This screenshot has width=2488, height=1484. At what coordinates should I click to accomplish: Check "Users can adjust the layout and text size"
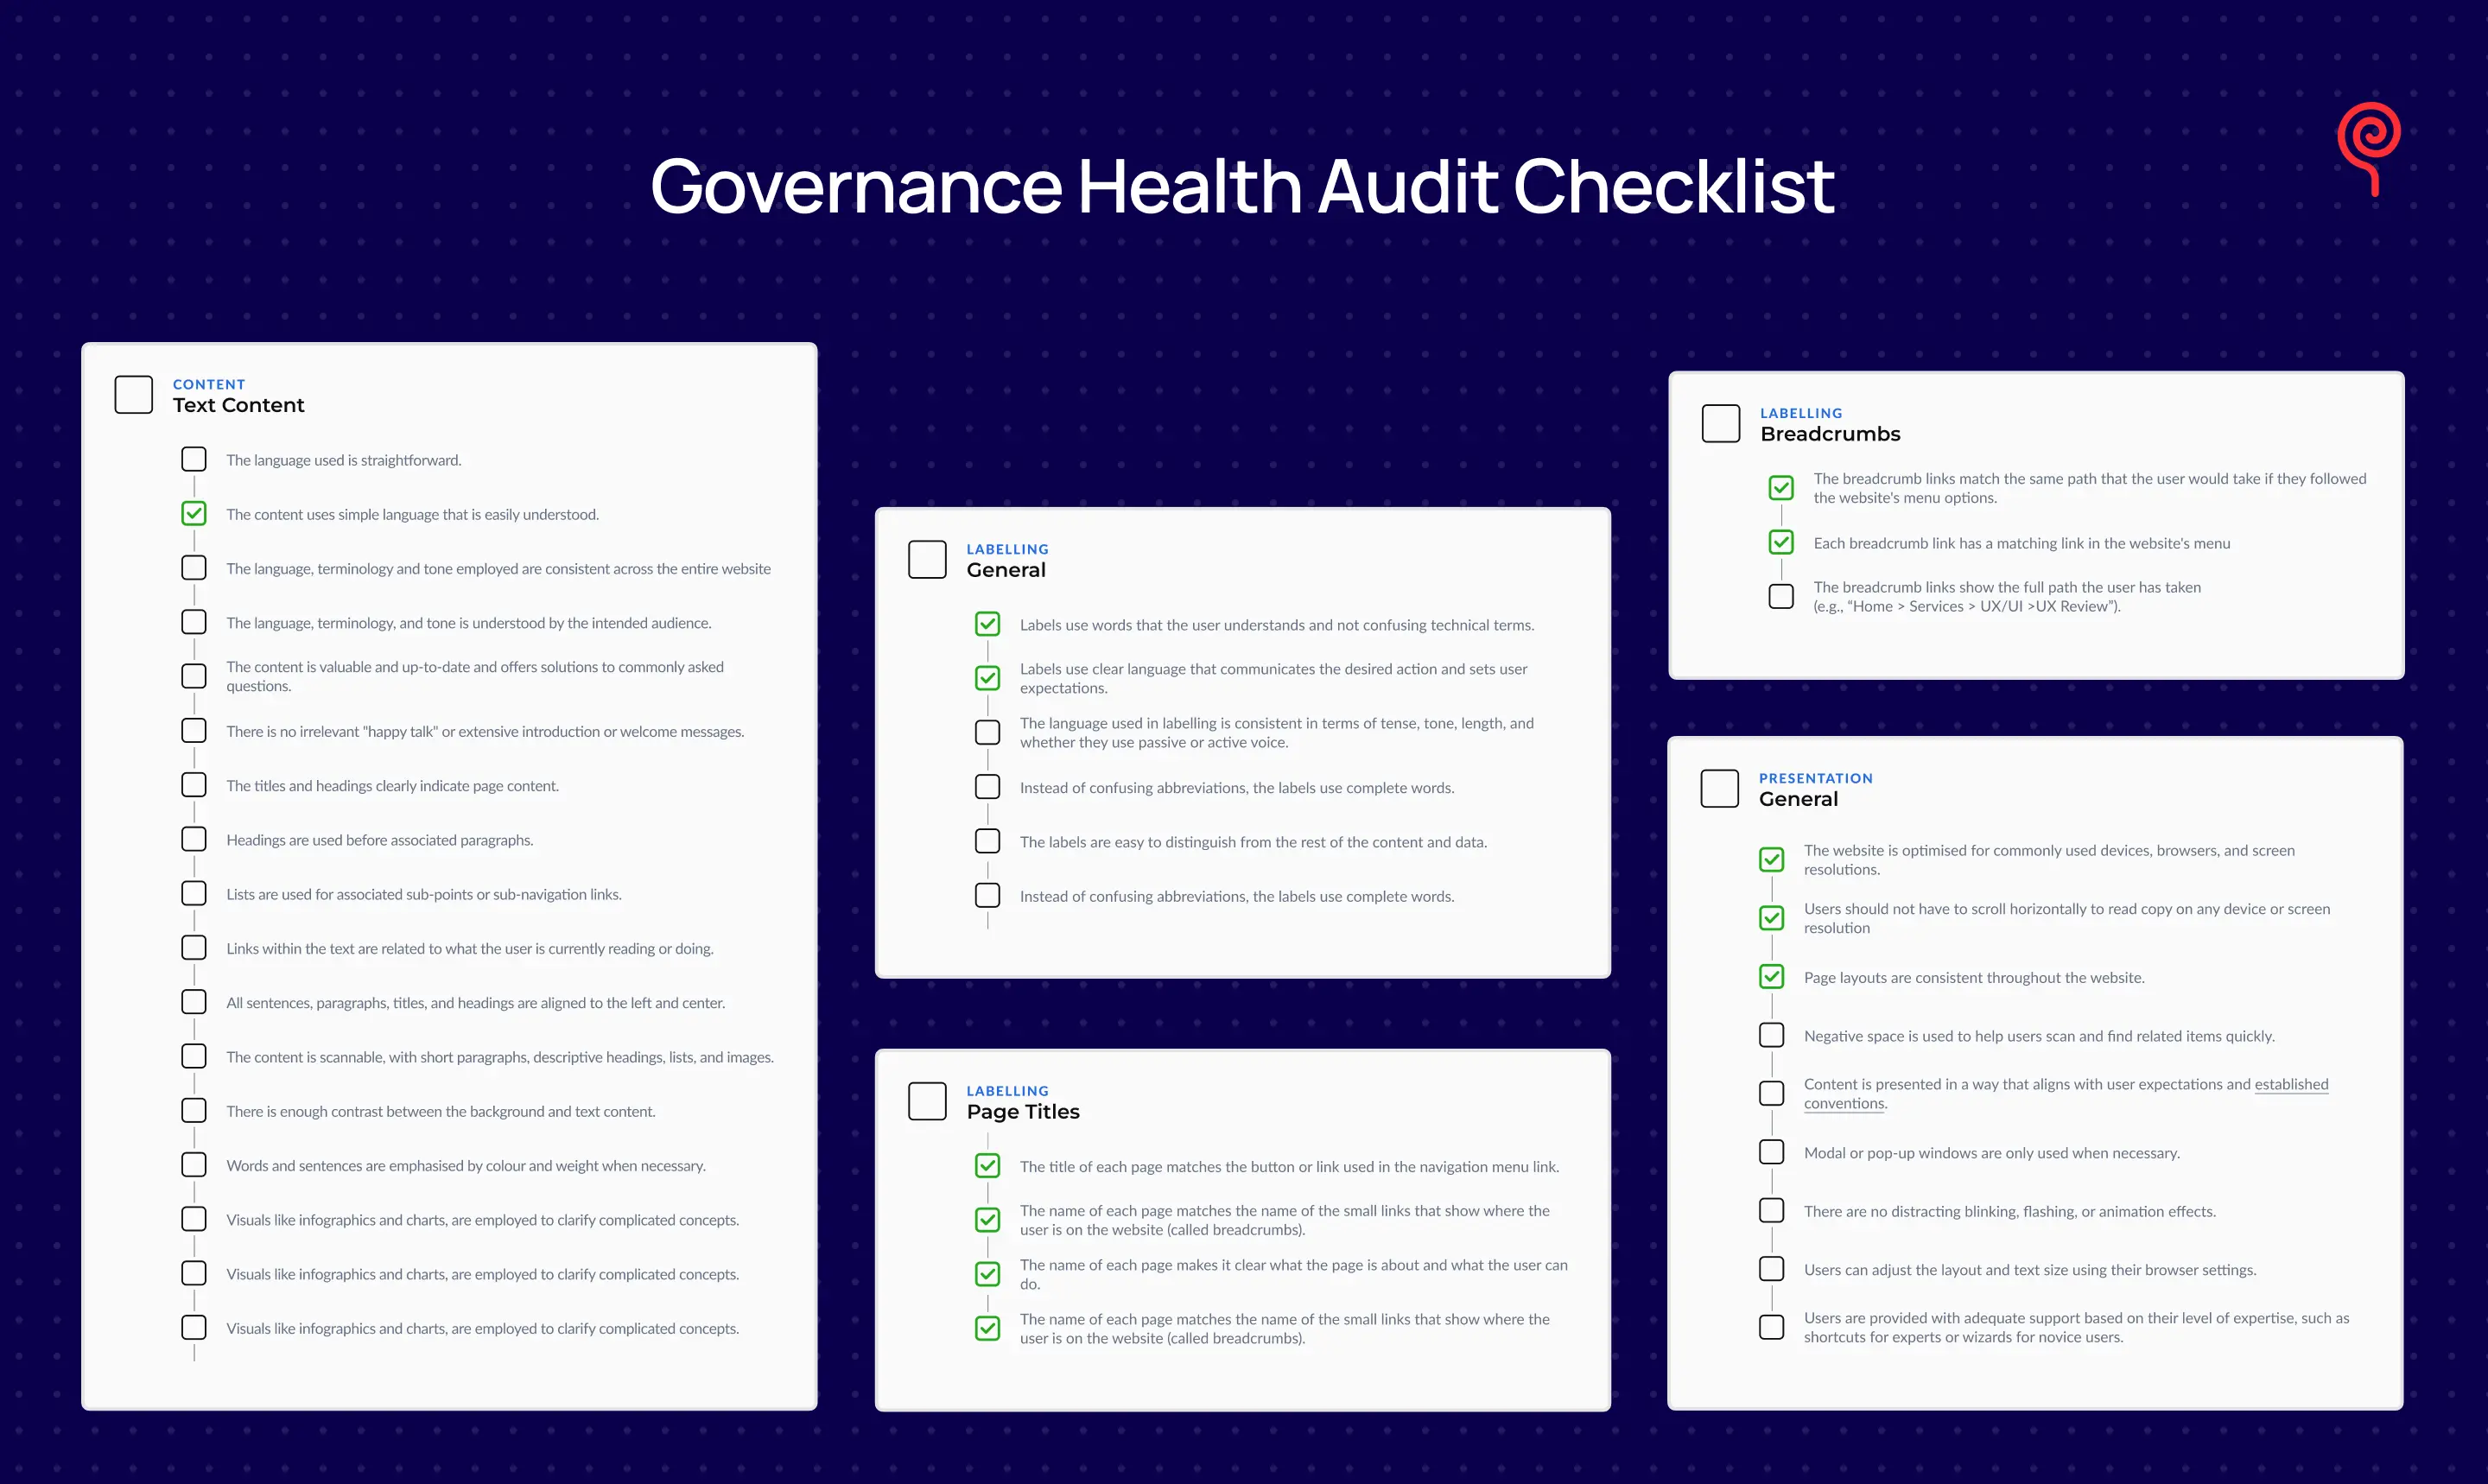point(1771,1268)
